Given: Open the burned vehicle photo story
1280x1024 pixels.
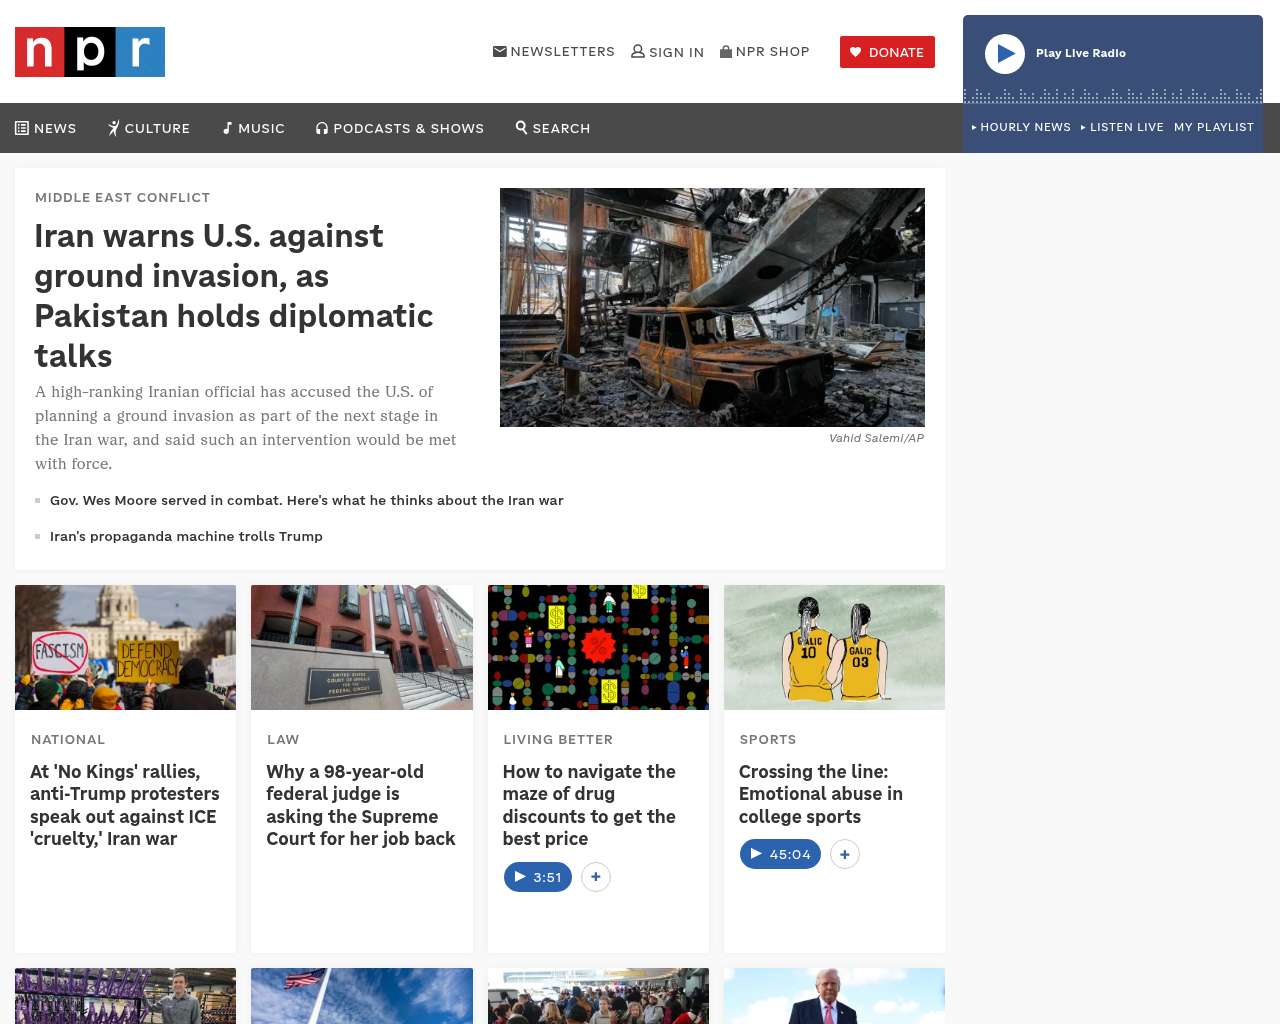Looking at the screenshot, I should tap(712, 307).
